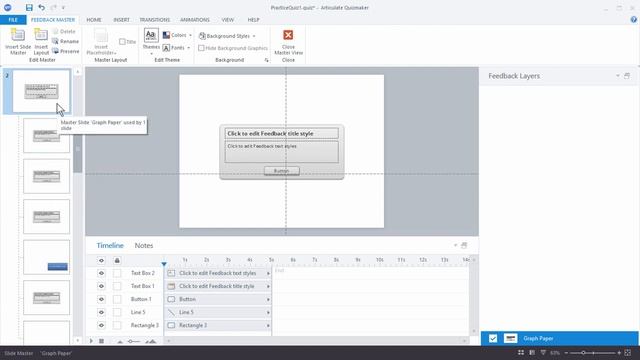
Task: Toggle the lock box for Button 1
Action: click(117, 299)
